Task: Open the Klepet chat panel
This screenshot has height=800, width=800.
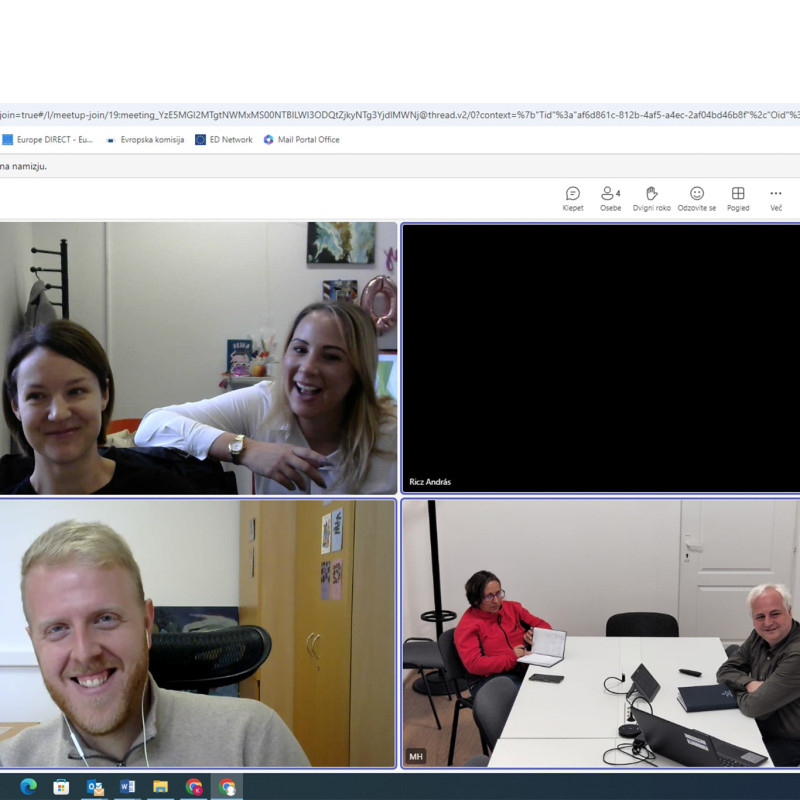Action: [573, 198]
